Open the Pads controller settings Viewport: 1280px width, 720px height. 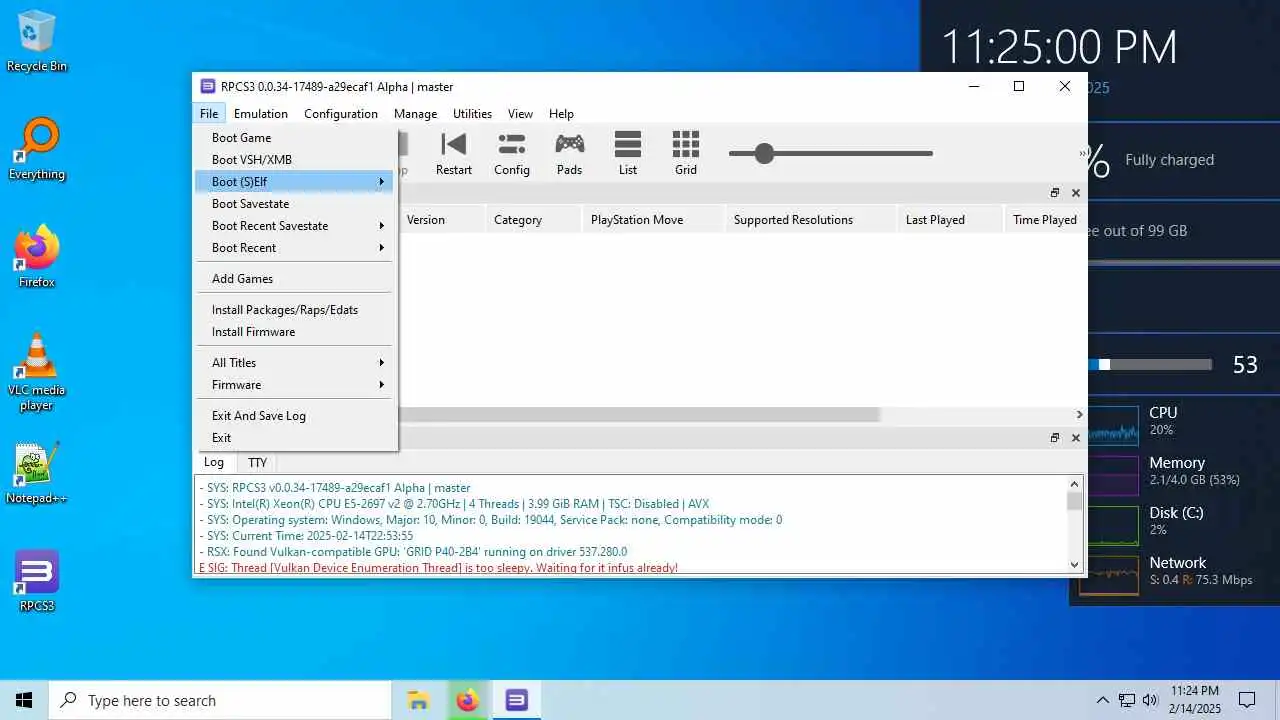569,153
